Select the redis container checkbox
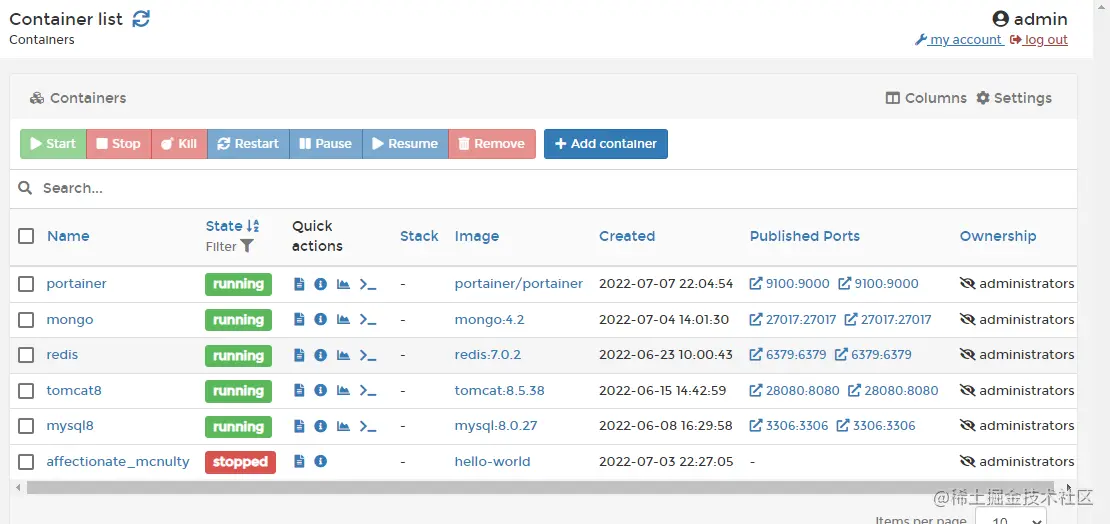The image size is (1110, 524). tap(26, 355)
